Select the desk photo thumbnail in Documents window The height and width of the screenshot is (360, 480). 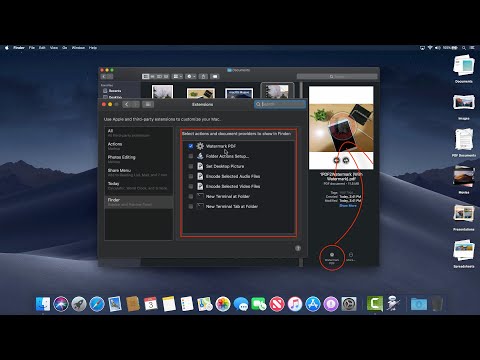201,93
